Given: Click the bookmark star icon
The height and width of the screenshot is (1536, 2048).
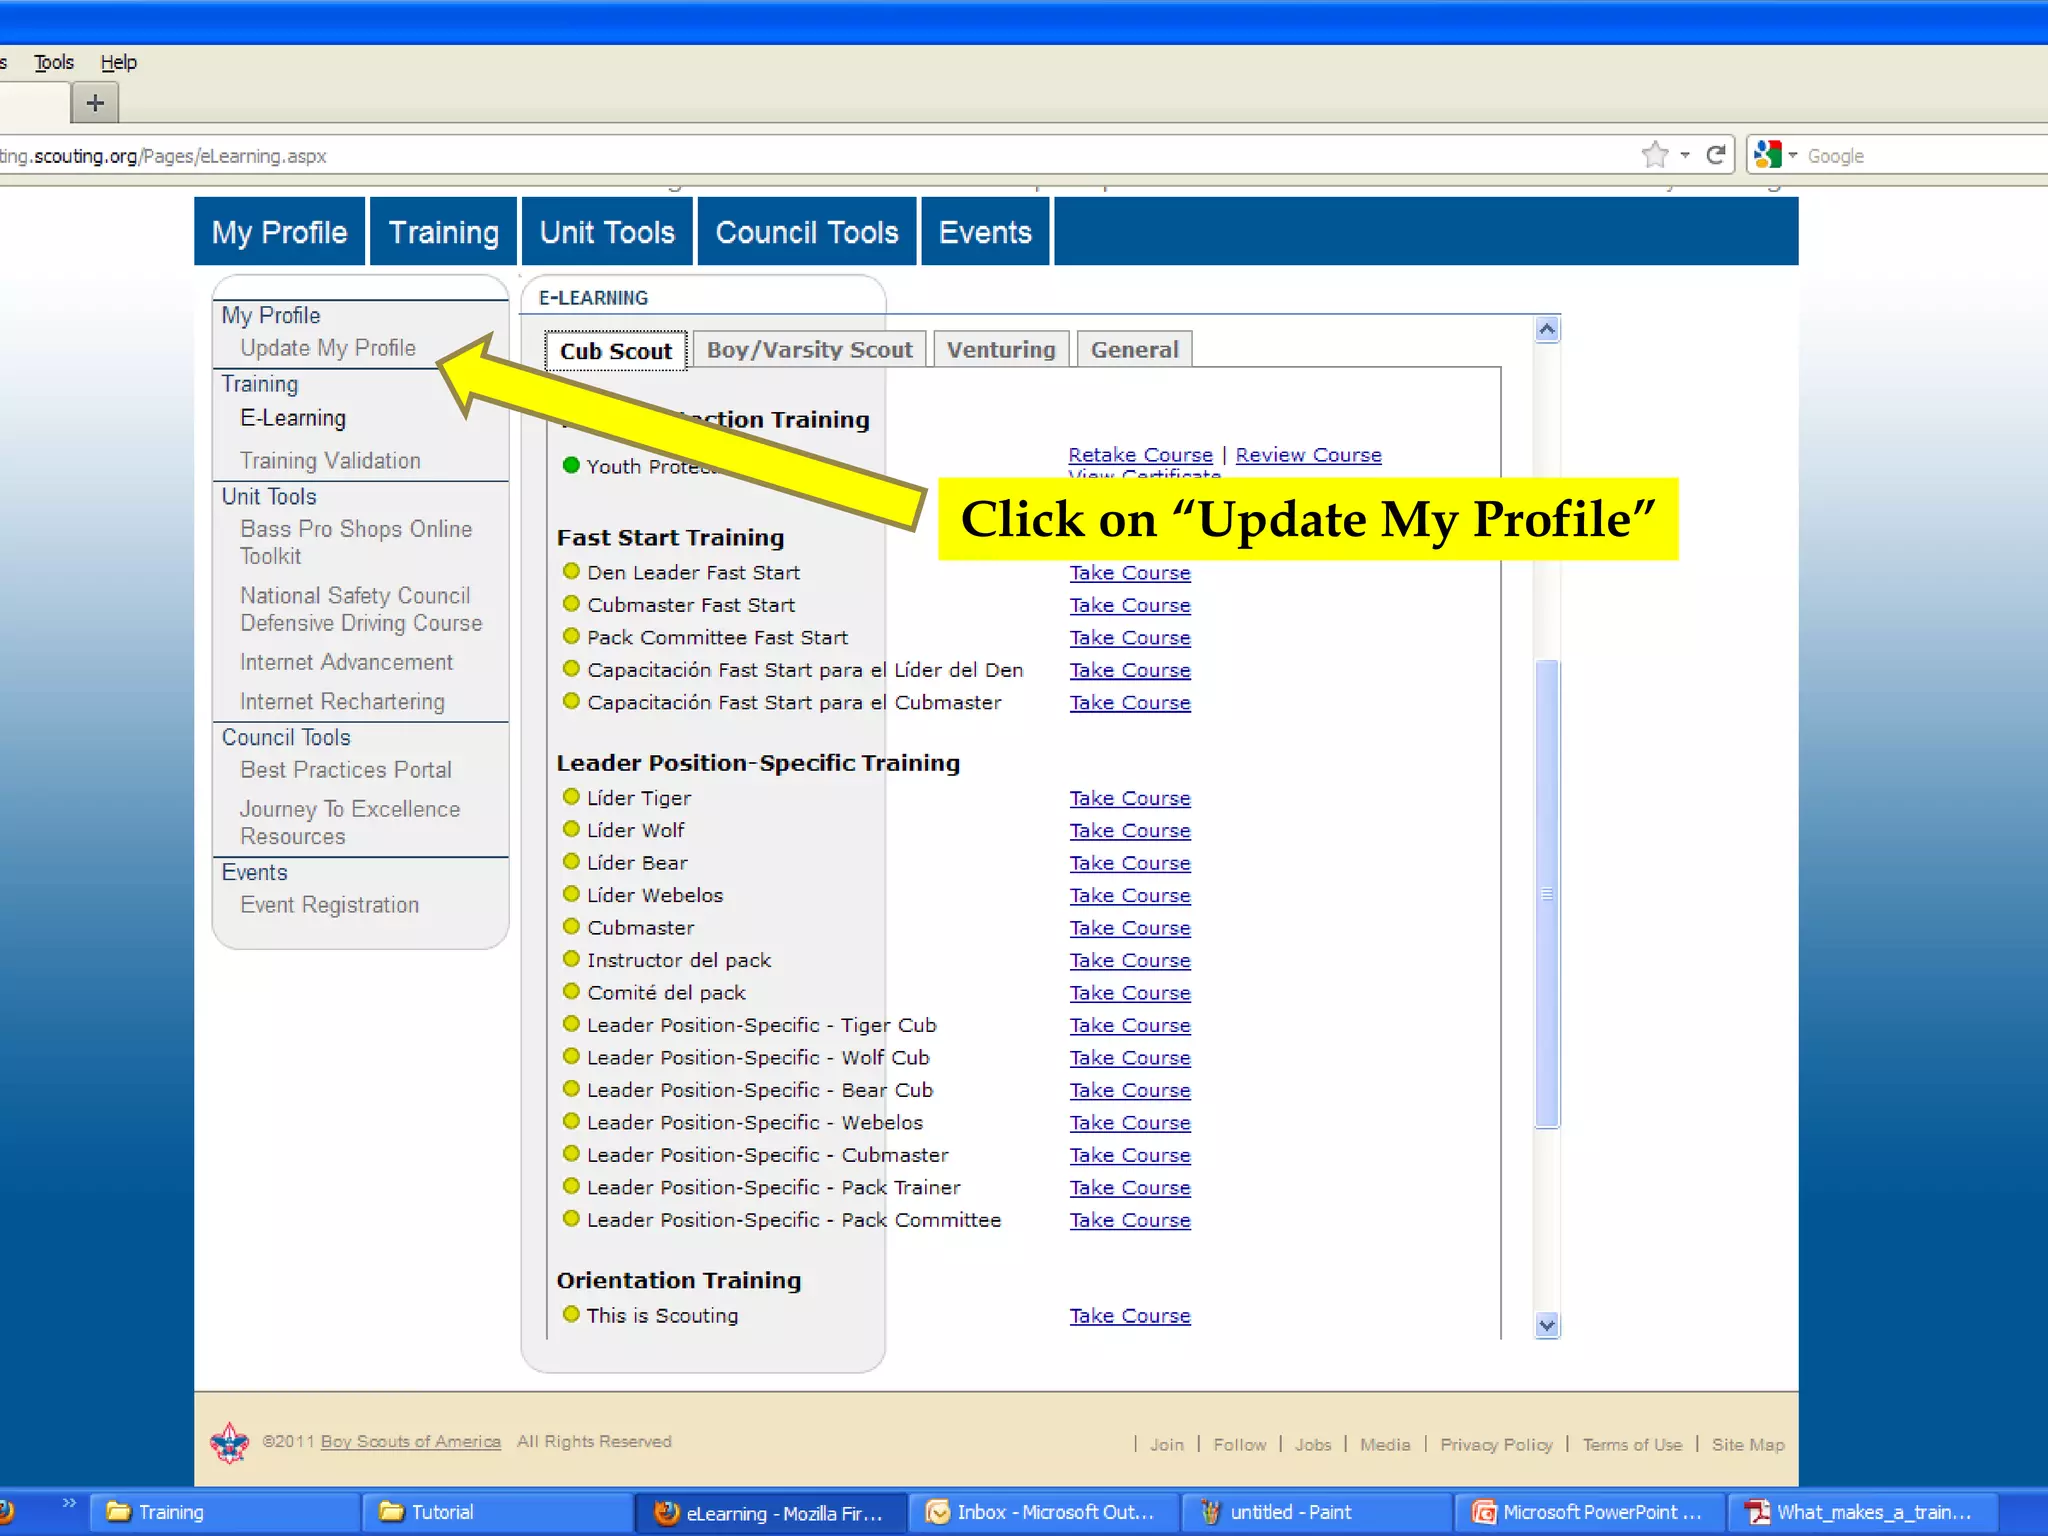Looking at the screenshot, I should coord(1654,155).
